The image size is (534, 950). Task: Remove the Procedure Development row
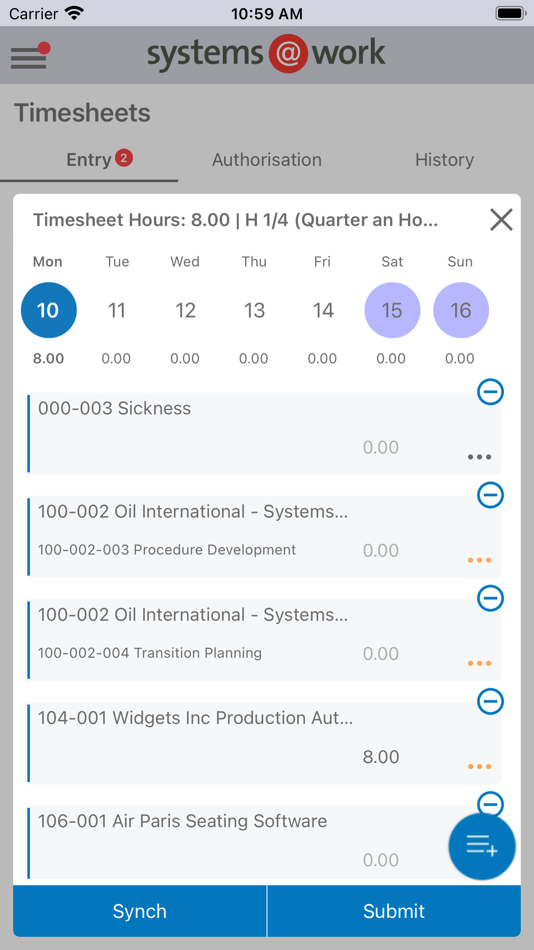tap(490, 495)
